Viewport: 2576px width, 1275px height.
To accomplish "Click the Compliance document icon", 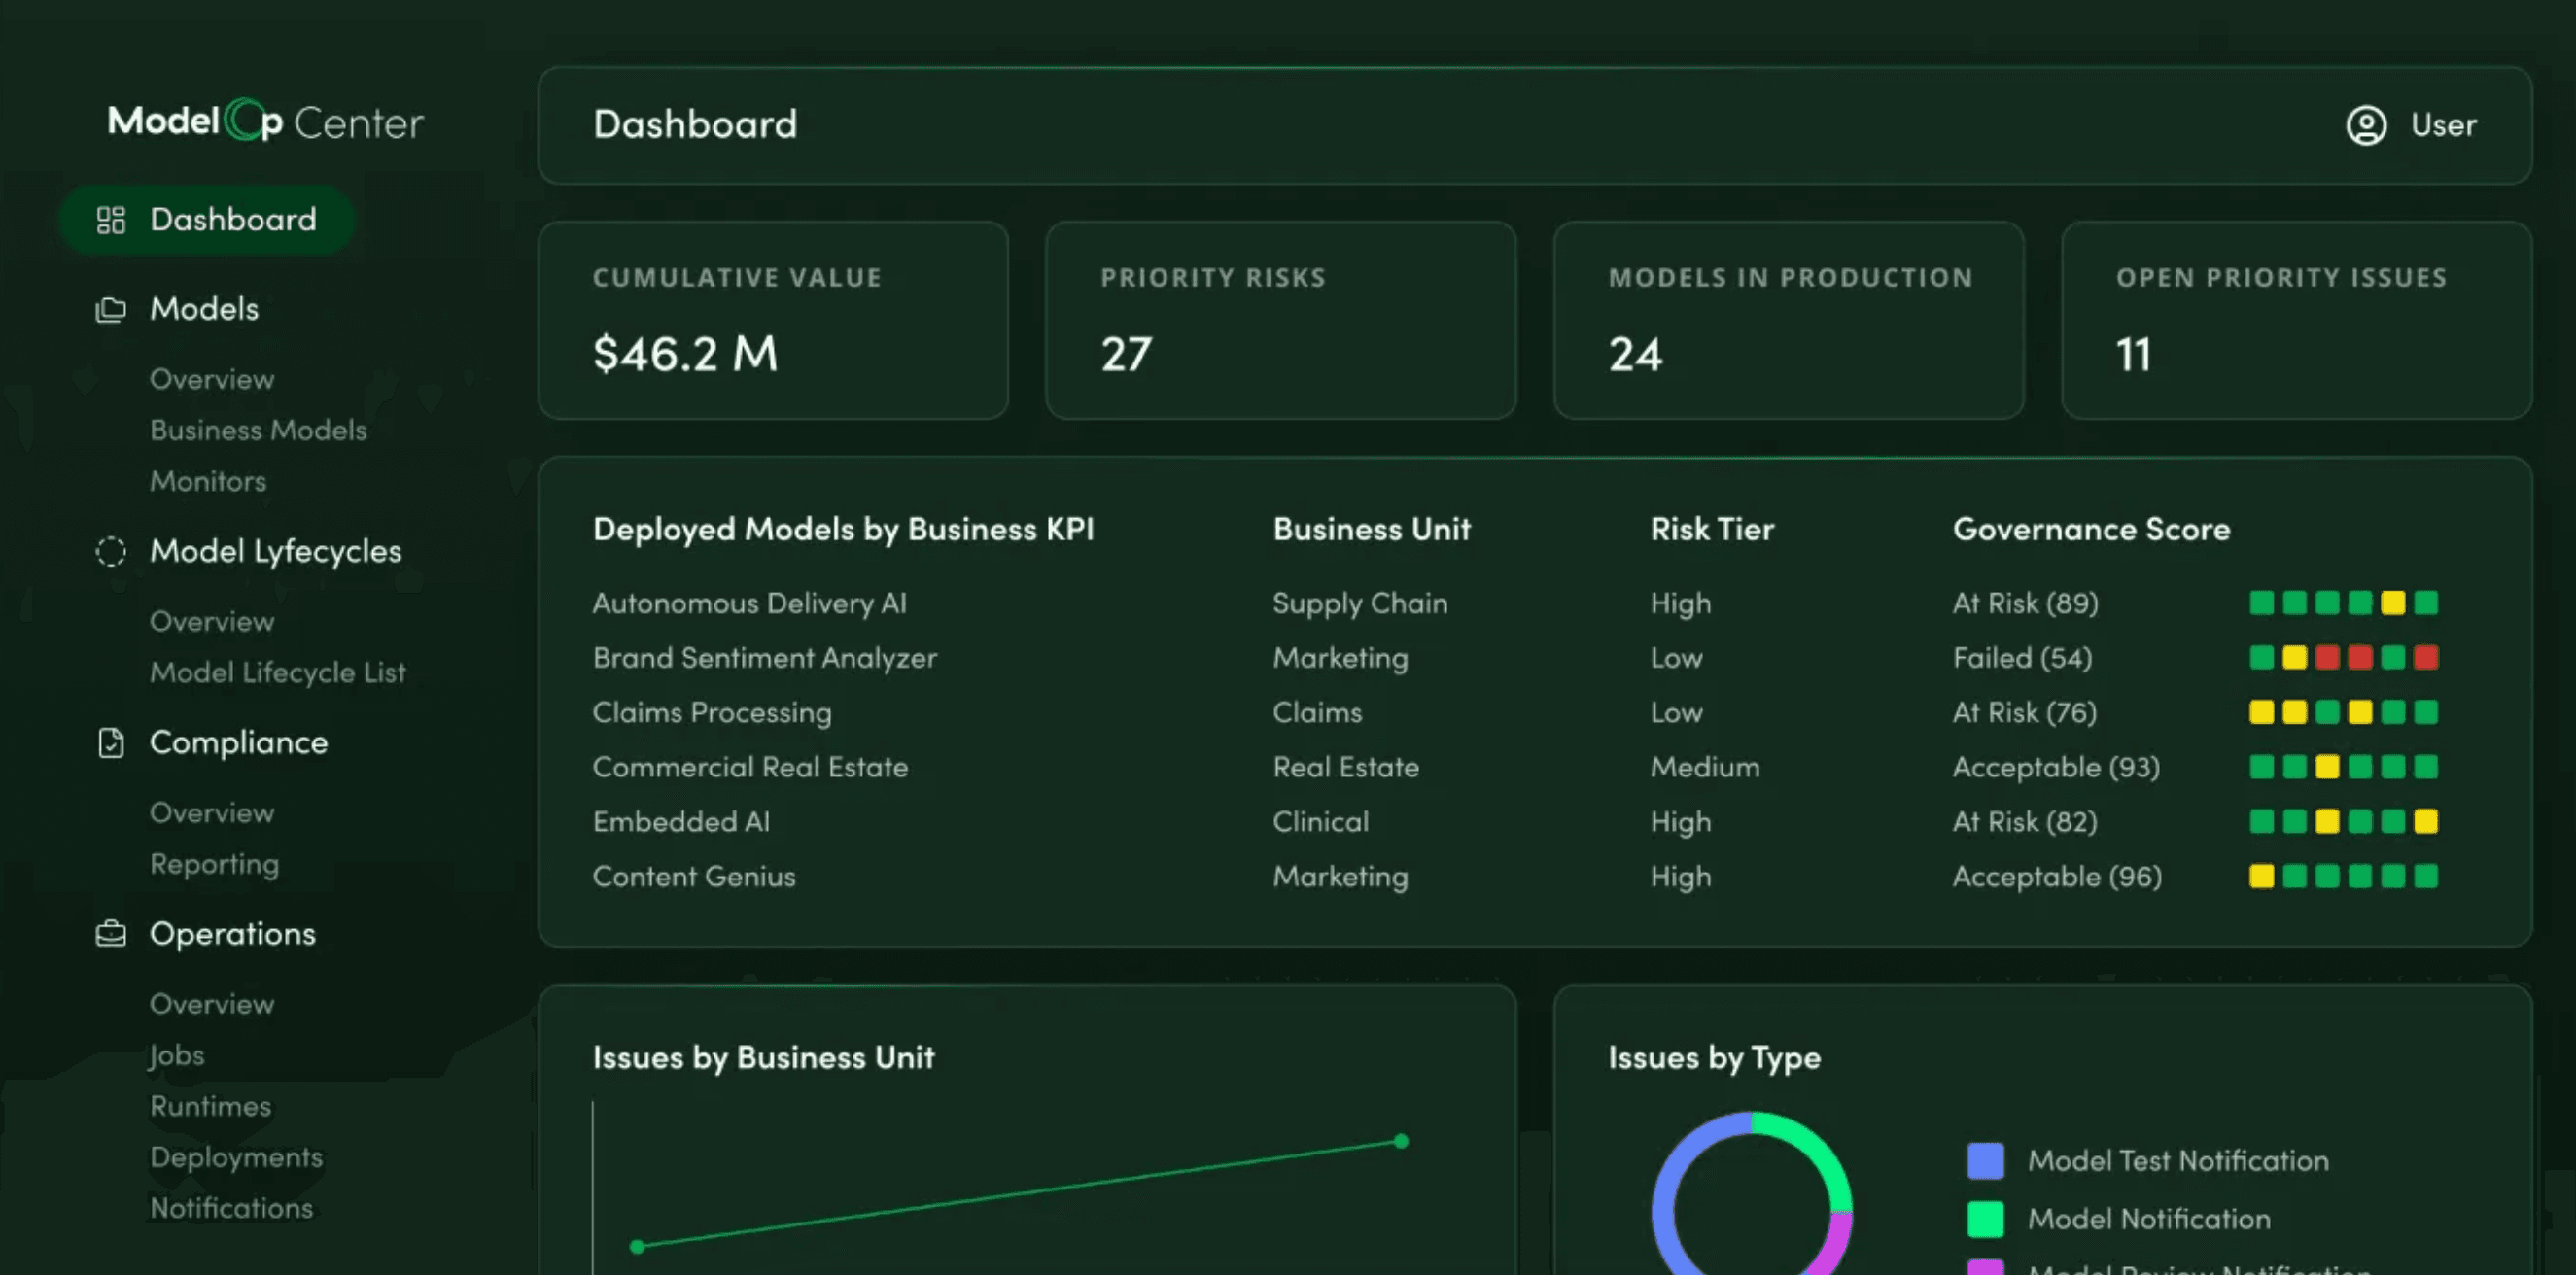I will (111, 743).
